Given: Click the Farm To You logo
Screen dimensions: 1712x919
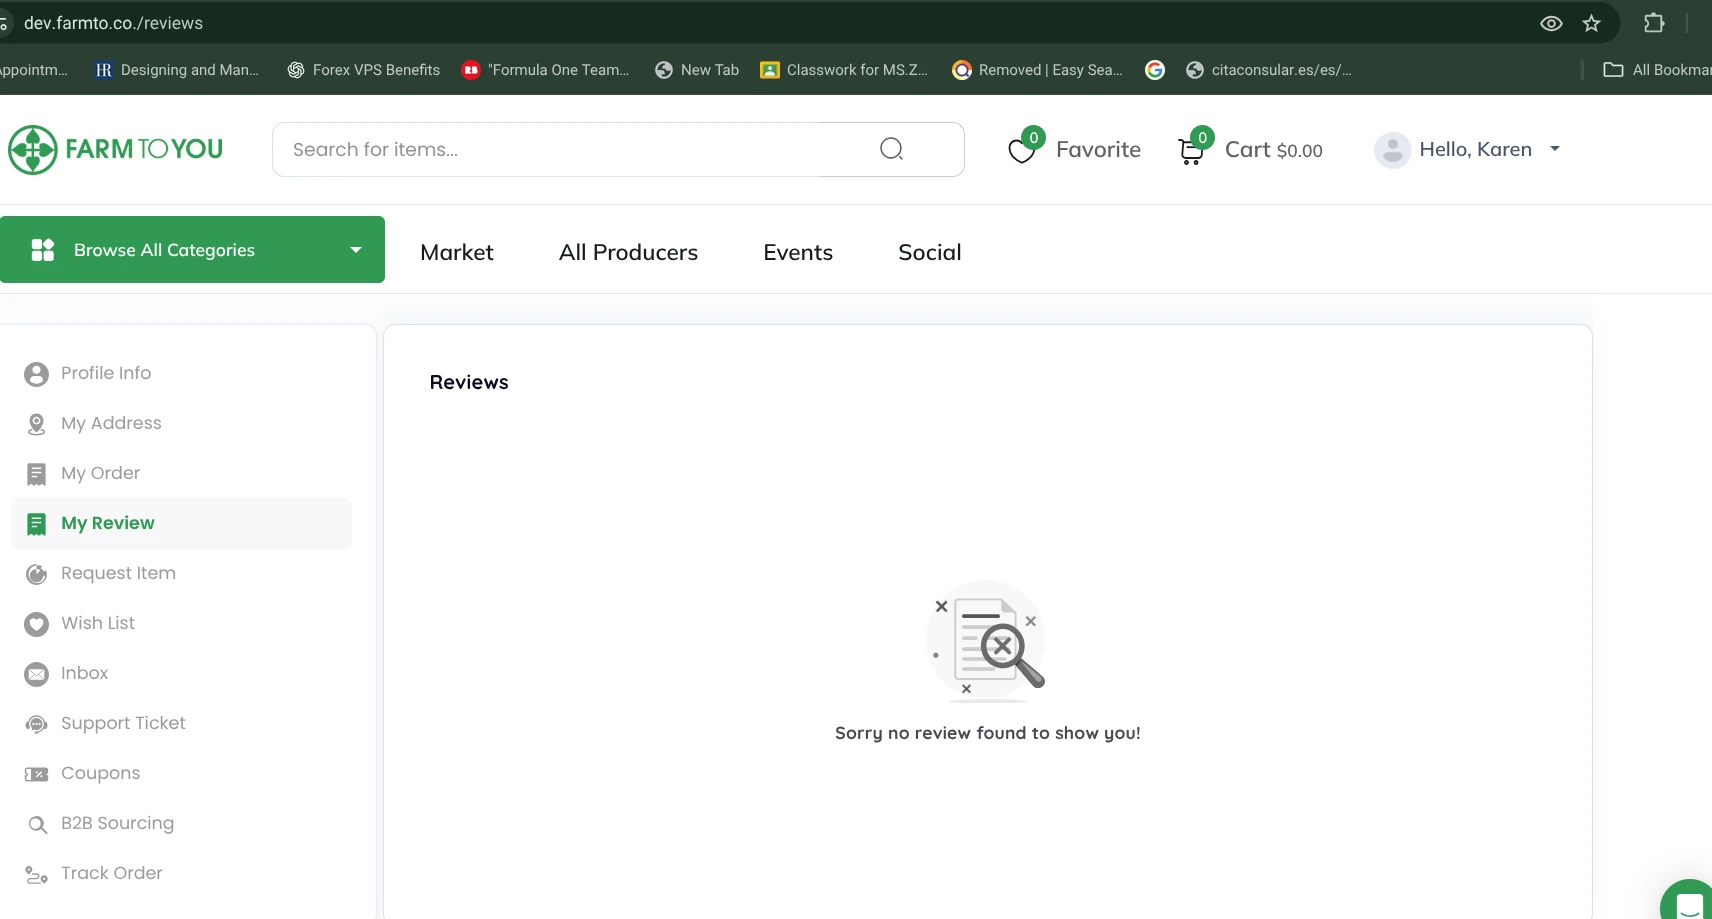Looking at the screenshot, I should [x=116, y=150].
